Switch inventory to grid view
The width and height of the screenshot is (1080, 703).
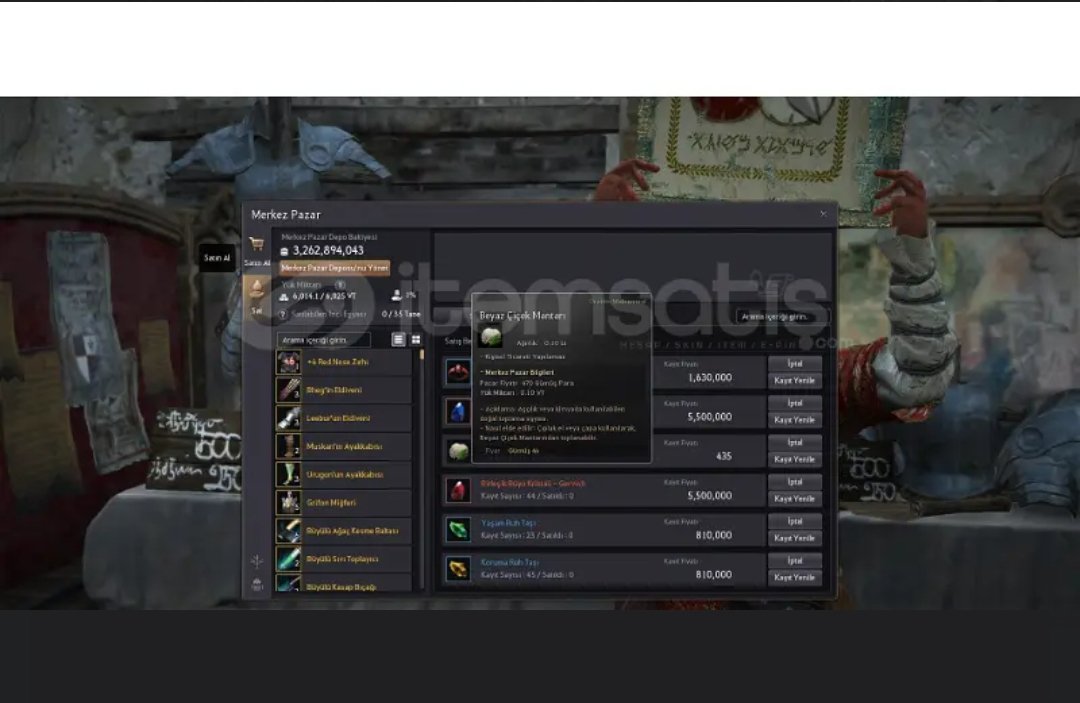click(x=416, y=339)
